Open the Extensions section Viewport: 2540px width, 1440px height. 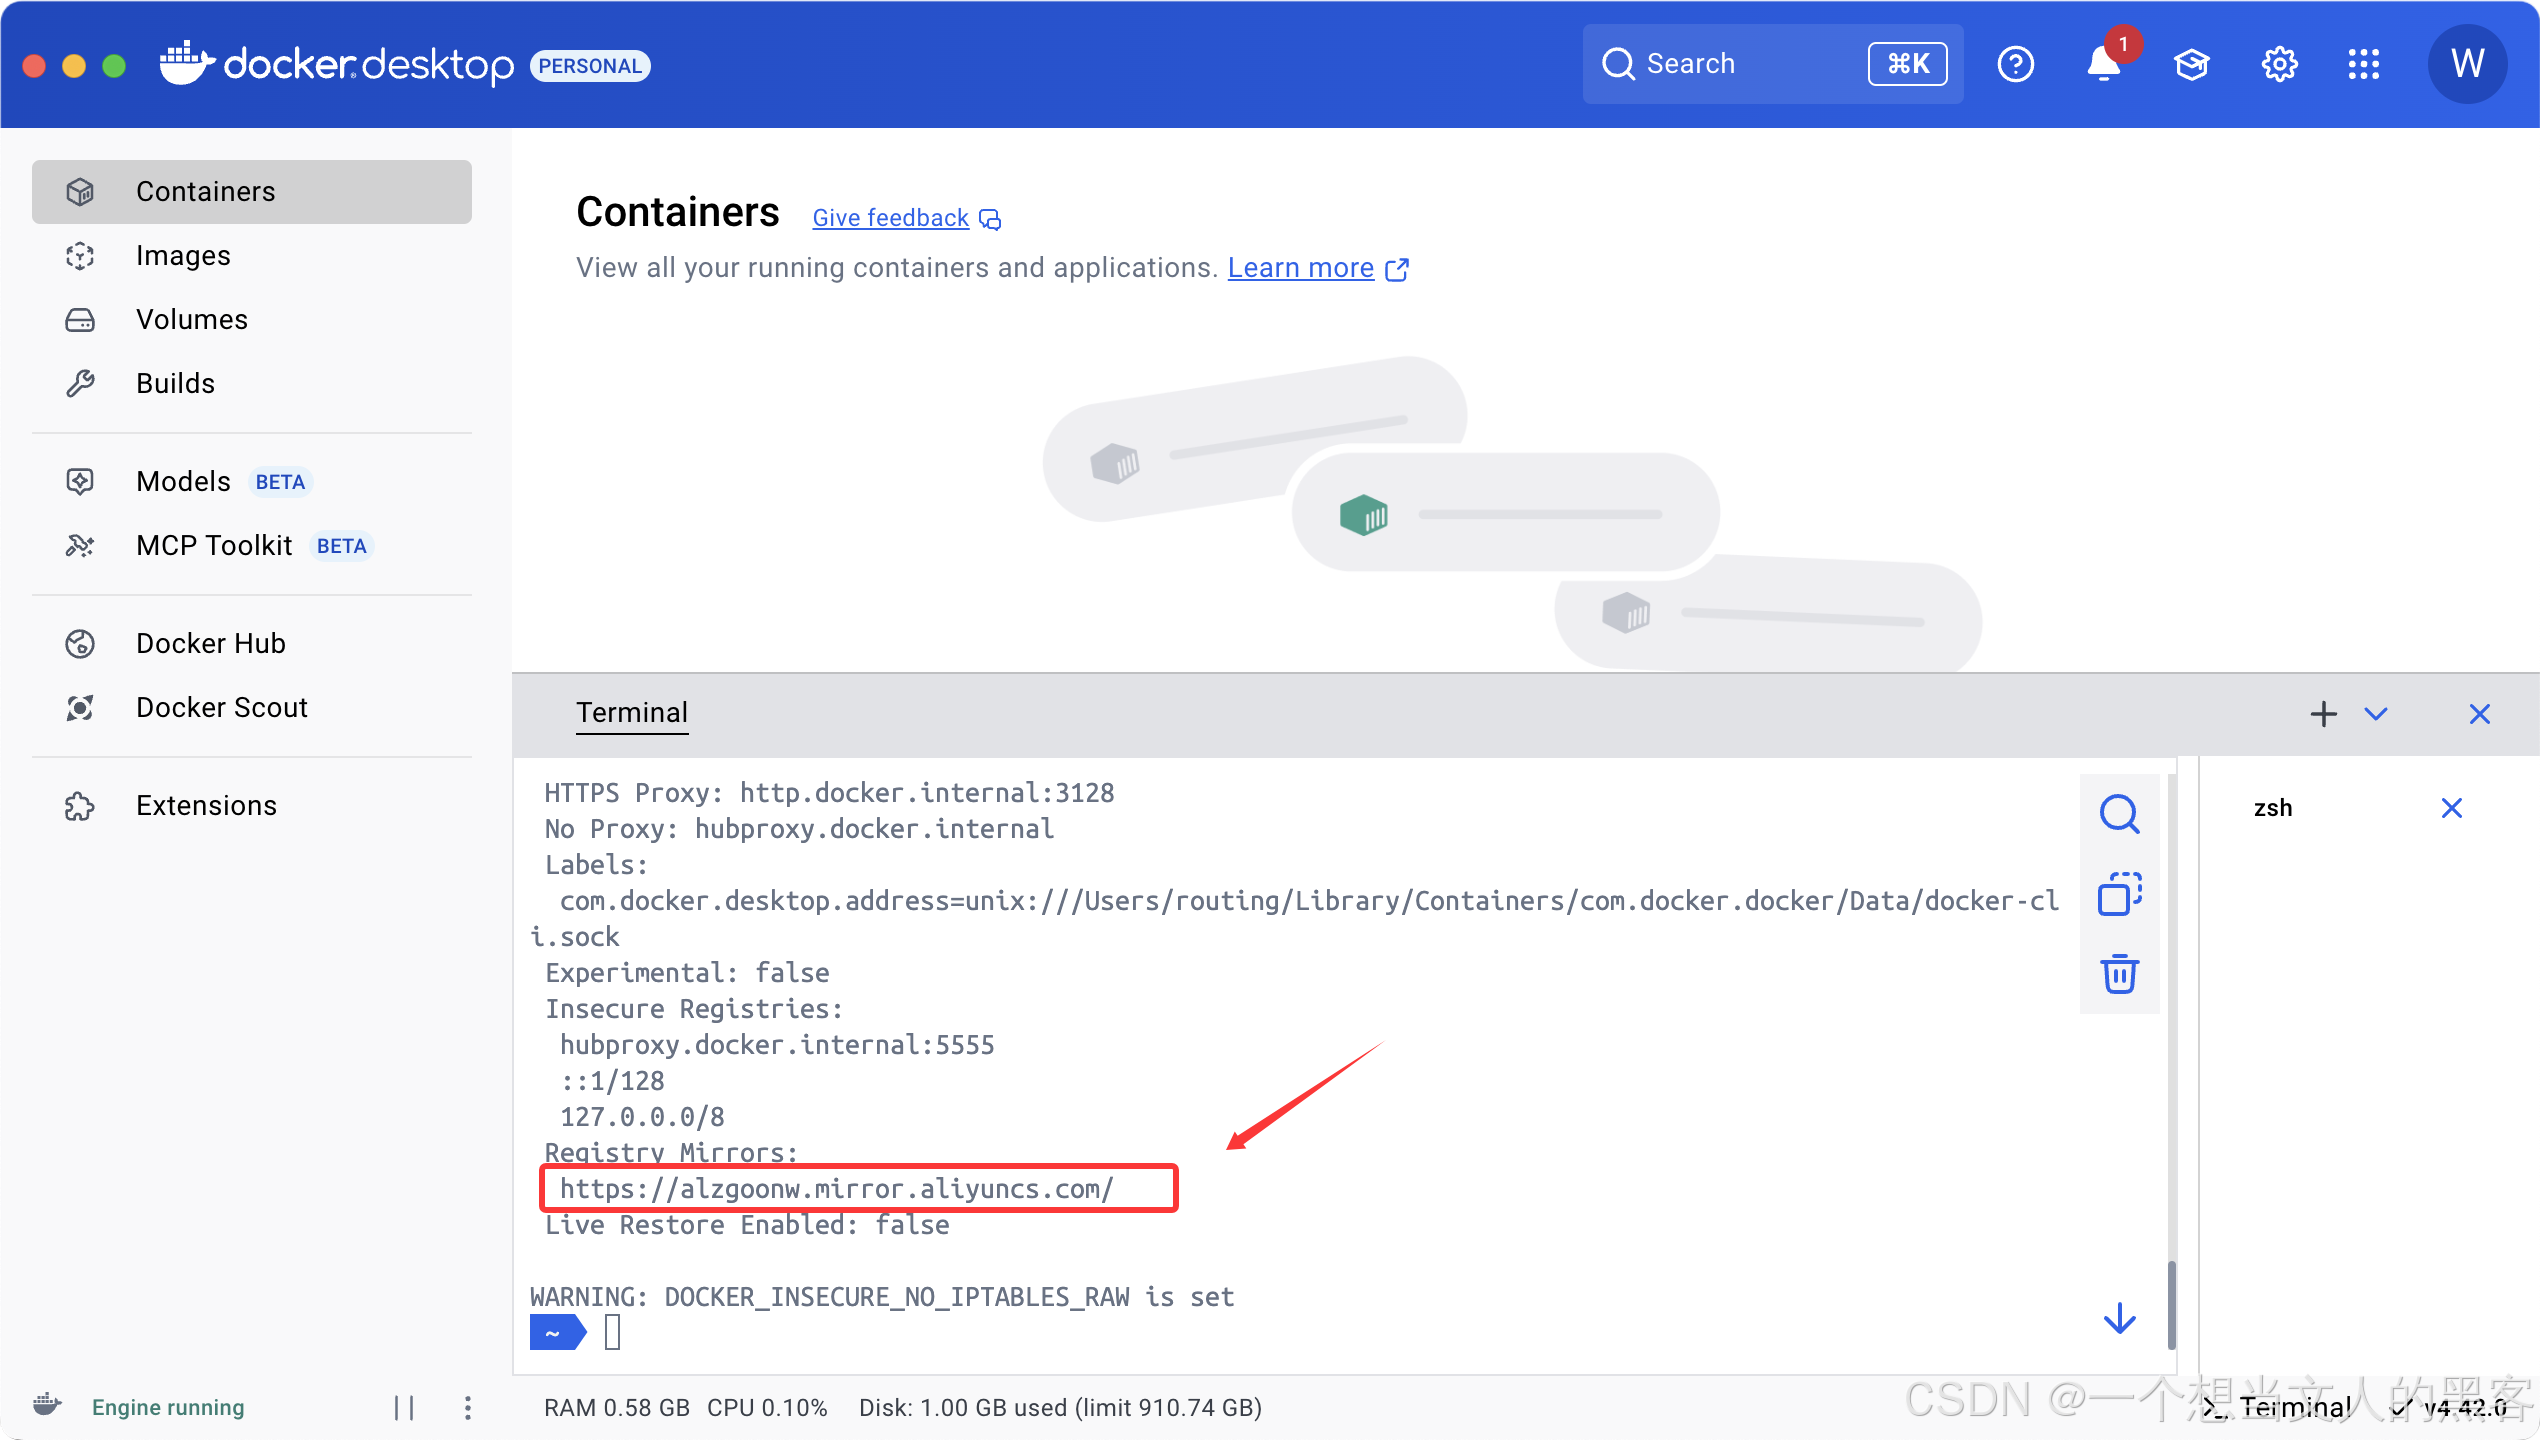pos(206,805)
